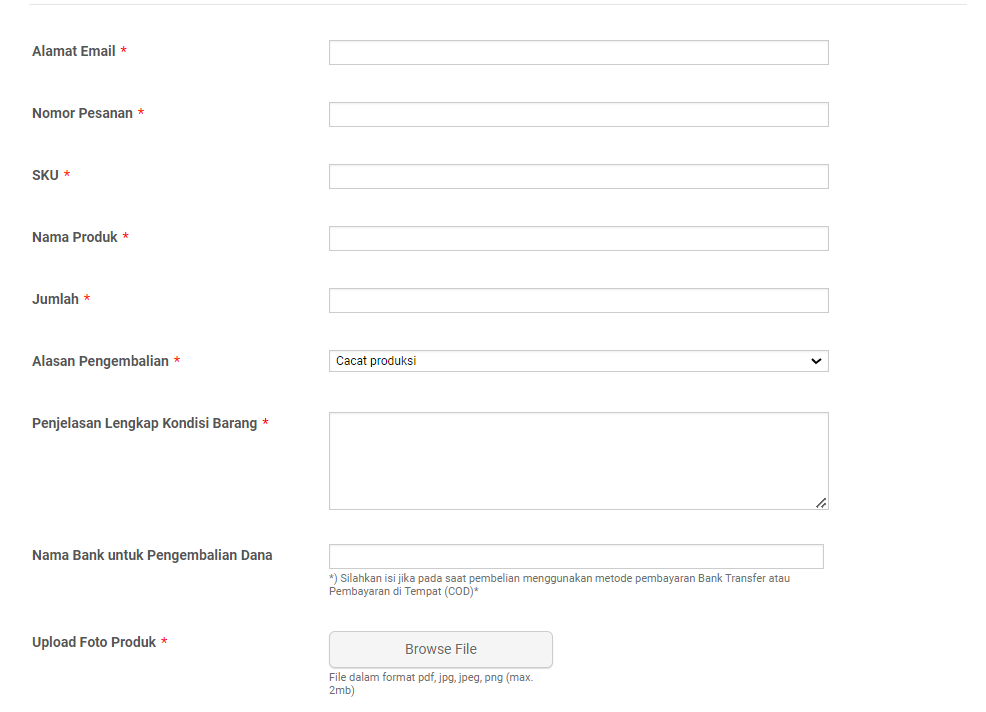The height and width of the screenshot is (712, 986).
Task: Click the Alamat Email input field
Action: (x=579, y=52)
